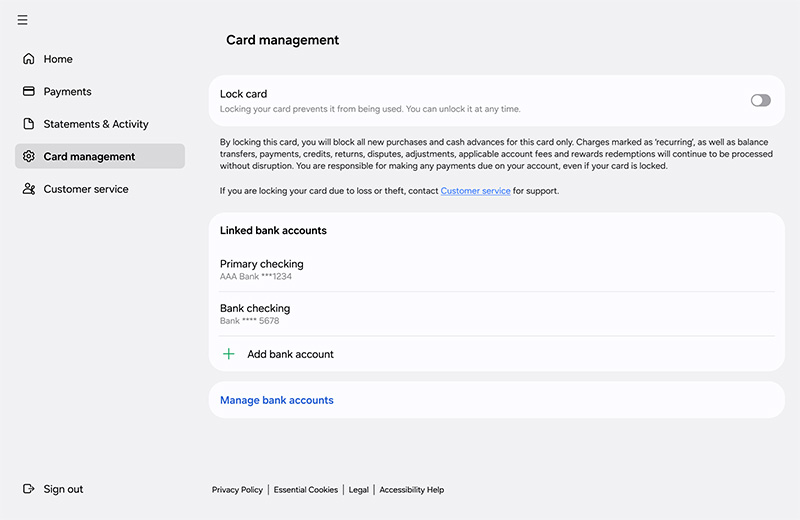Select Card management sidebar item
Screen dimensions: 800x520
100,156
